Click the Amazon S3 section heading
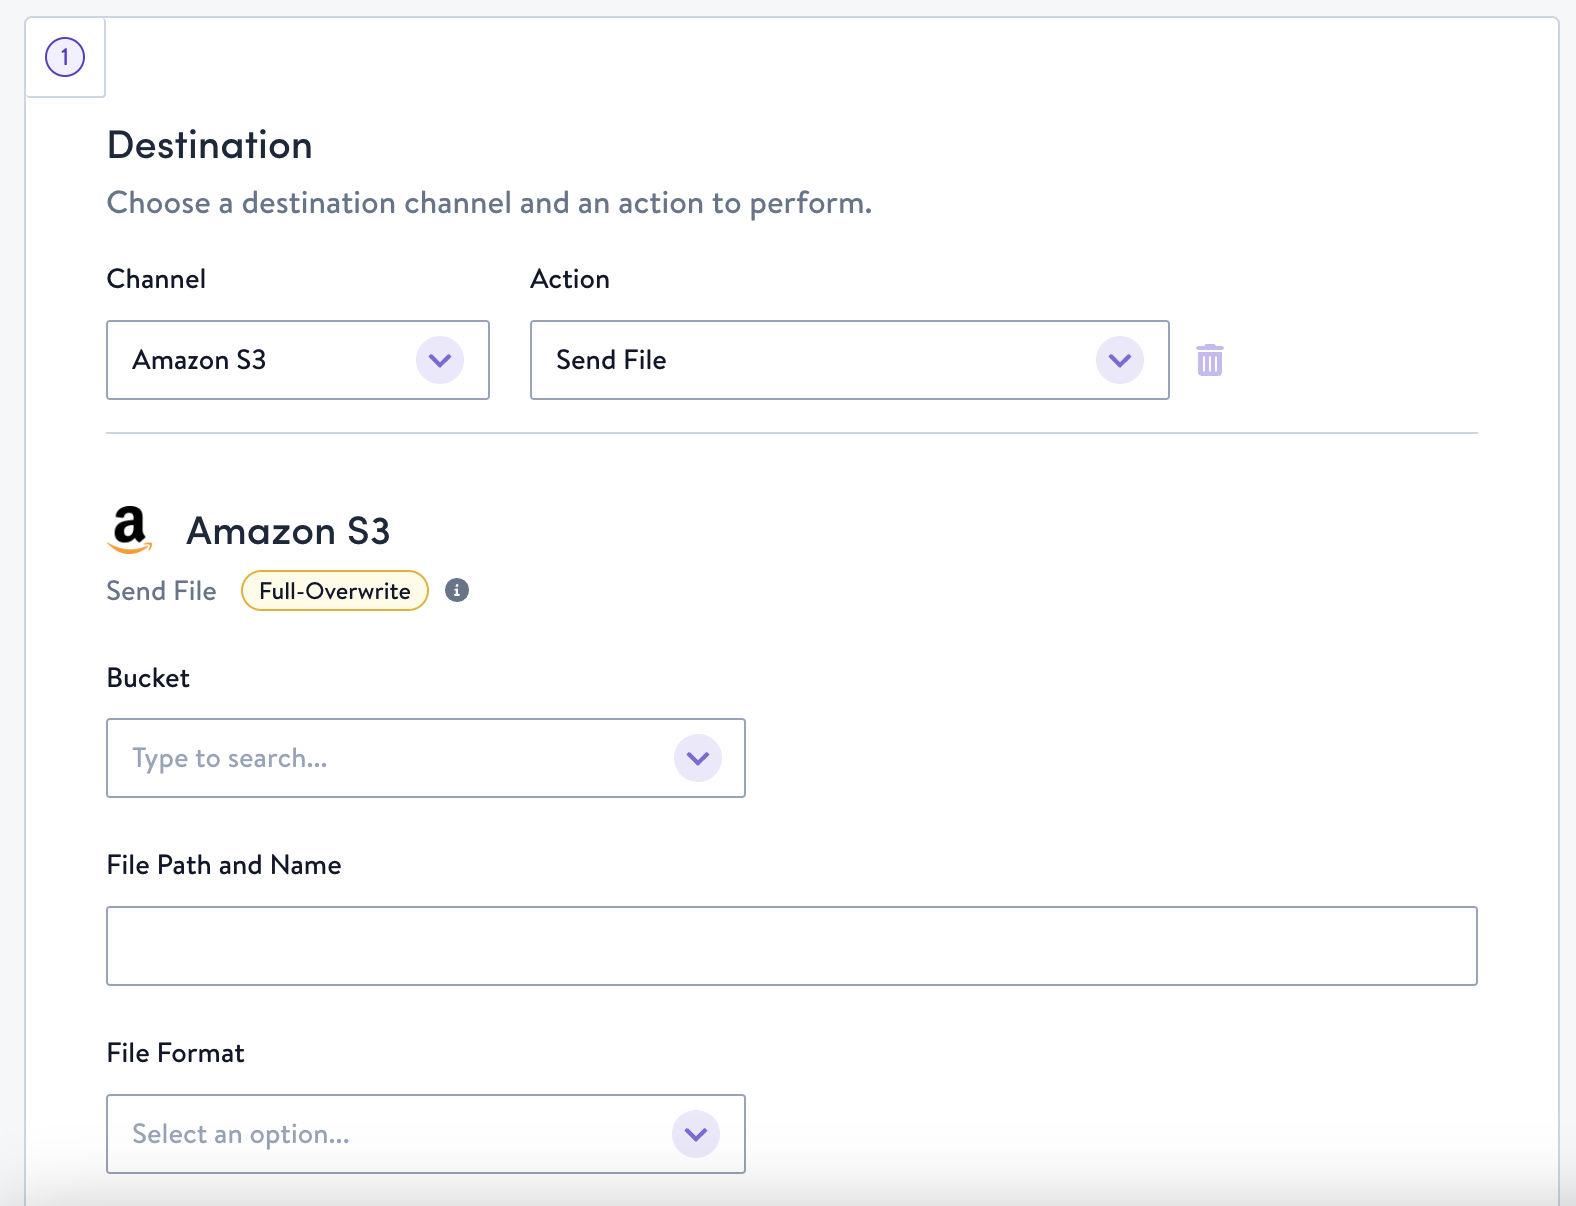1576x1206 pixels. [x=288, y=531]
